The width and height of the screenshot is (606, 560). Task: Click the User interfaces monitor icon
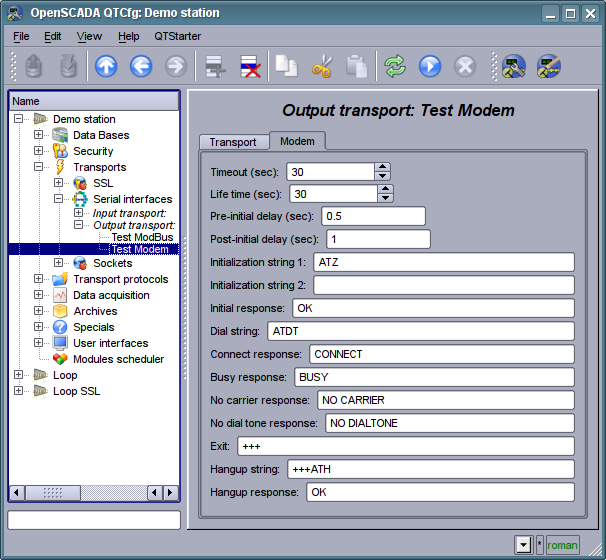tap(60, 343)
